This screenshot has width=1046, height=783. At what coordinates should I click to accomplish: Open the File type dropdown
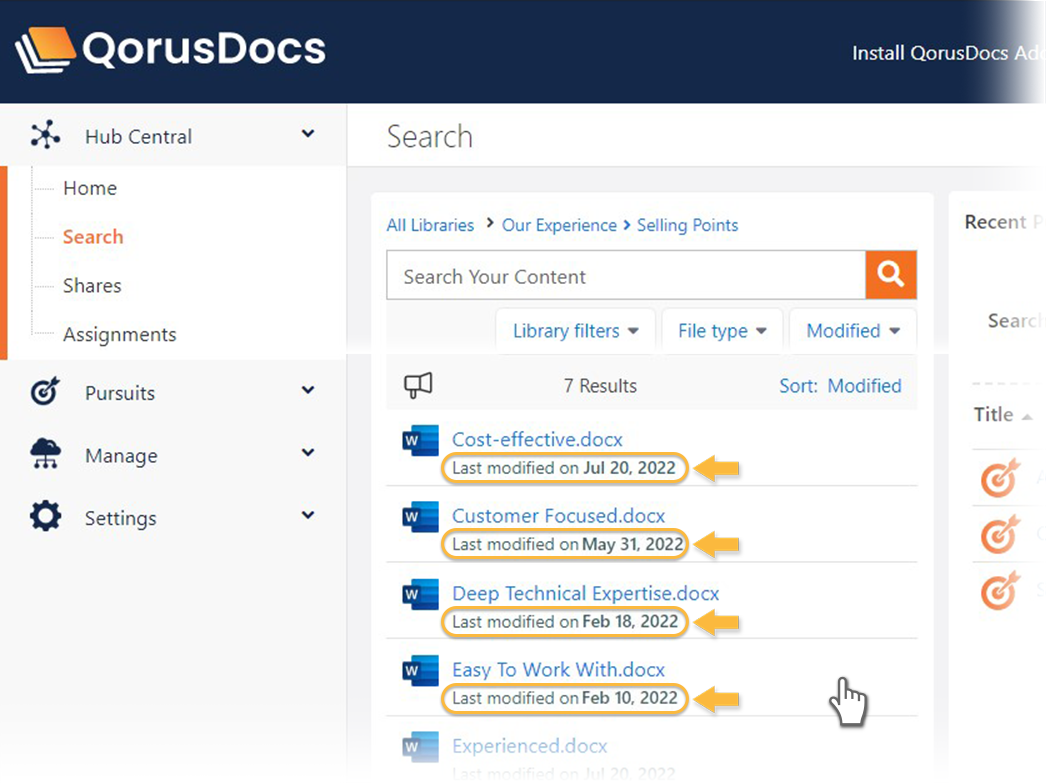coord(722,331)
